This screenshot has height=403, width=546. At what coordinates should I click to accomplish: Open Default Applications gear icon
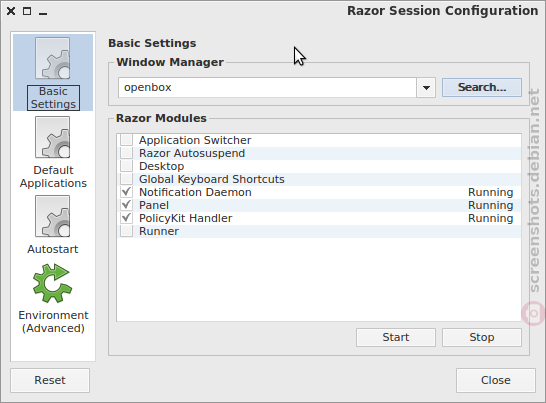tap(53, 137)
